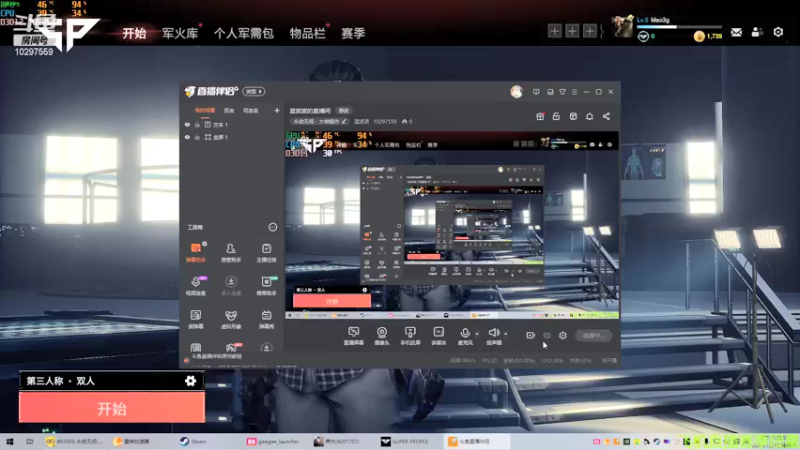This screenshot has width=800, height=450.
Task: Open the hamburger menu in streaming app title bar
Action: [574, 92]
